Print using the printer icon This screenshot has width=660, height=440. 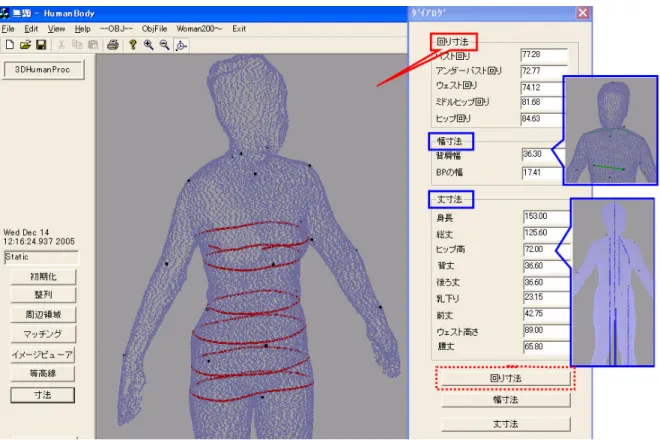tap(112, 45)
